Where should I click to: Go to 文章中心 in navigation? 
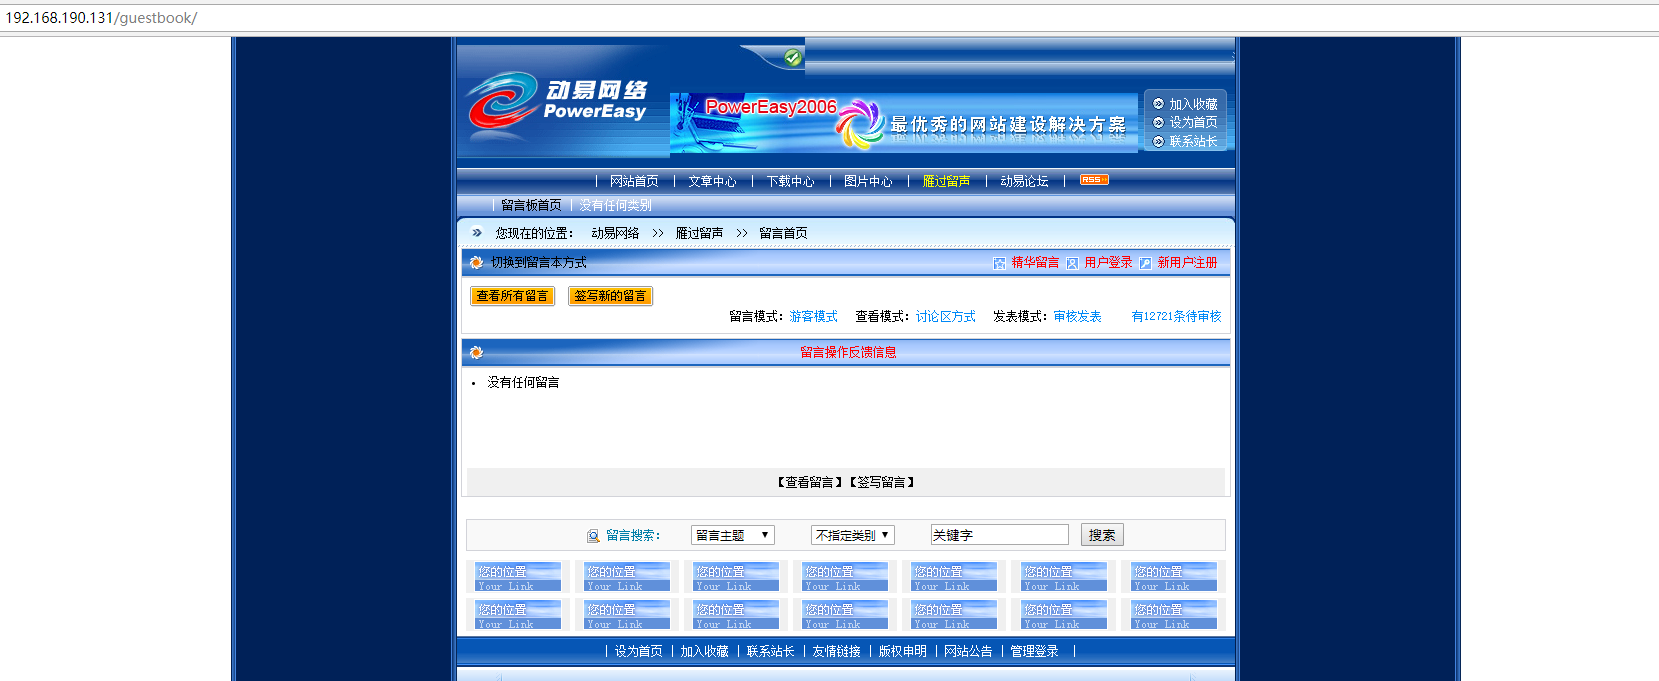click(712, 181)
